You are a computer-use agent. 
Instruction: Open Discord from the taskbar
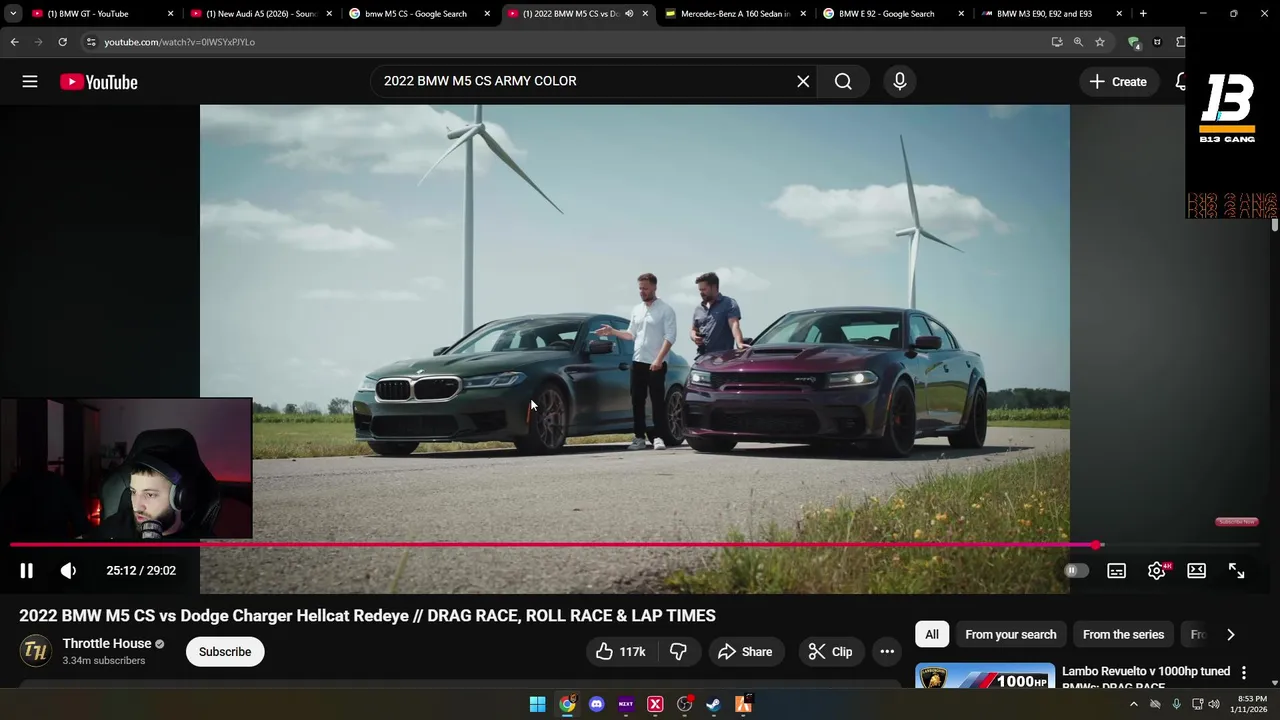(596, 704)
